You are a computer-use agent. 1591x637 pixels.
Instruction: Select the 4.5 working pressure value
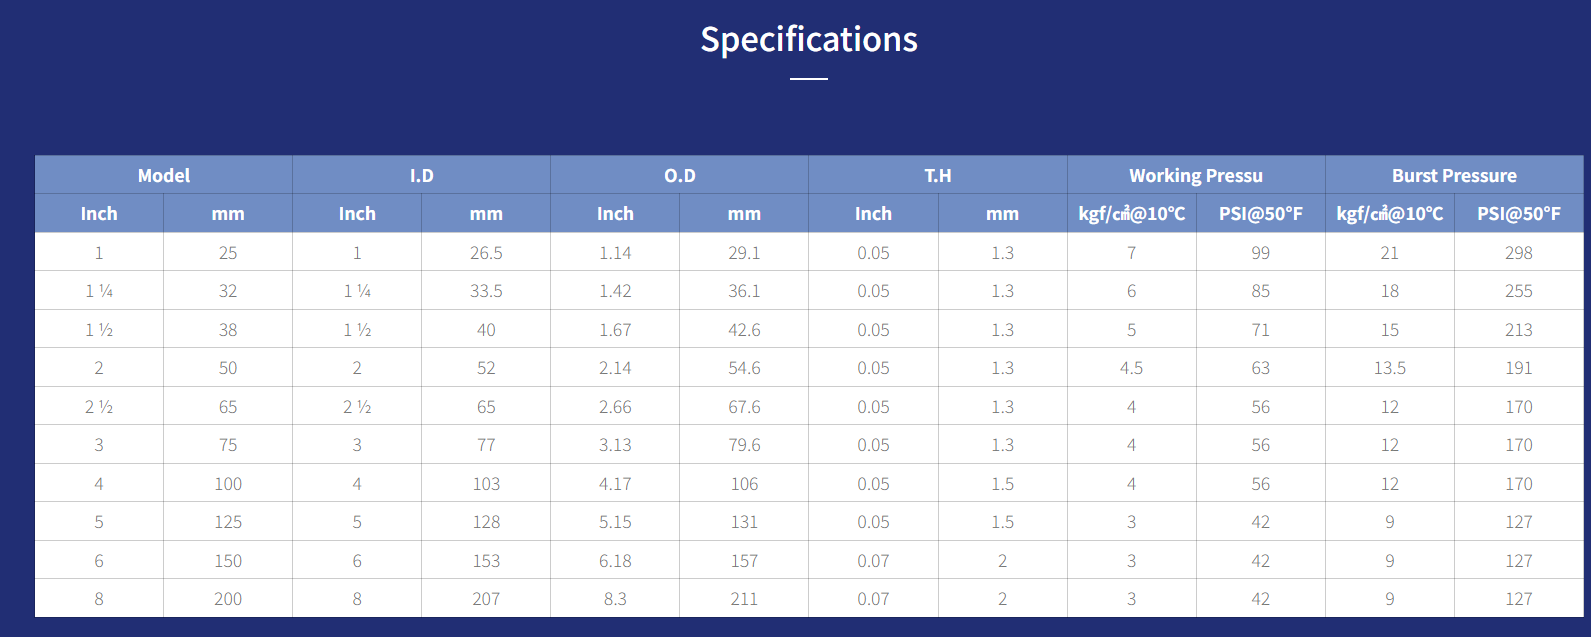pos(1132,368)
